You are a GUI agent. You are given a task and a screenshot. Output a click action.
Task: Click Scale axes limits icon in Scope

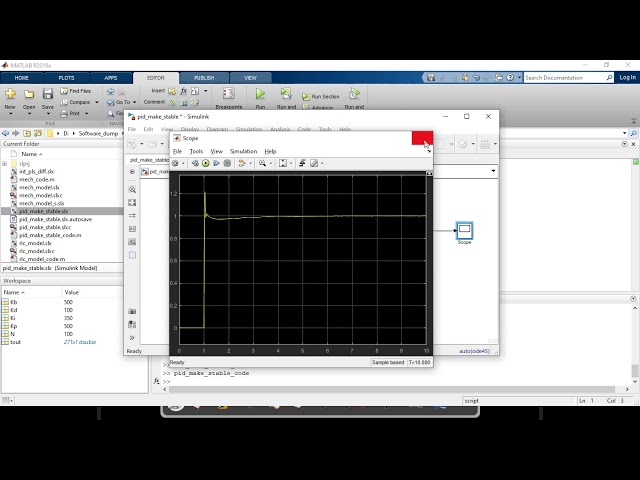pyautogui.click(x=283, y=163)
